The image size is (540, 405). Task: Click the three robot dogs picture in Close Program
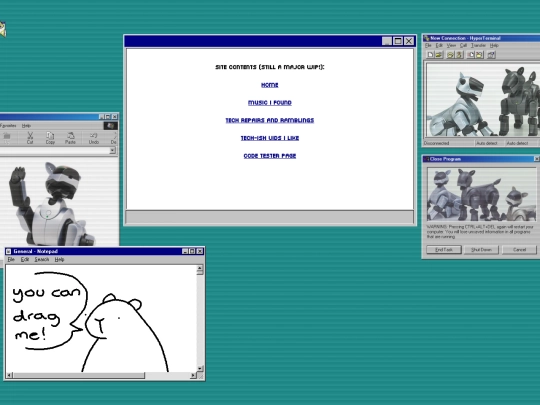[x=481, y=195]
